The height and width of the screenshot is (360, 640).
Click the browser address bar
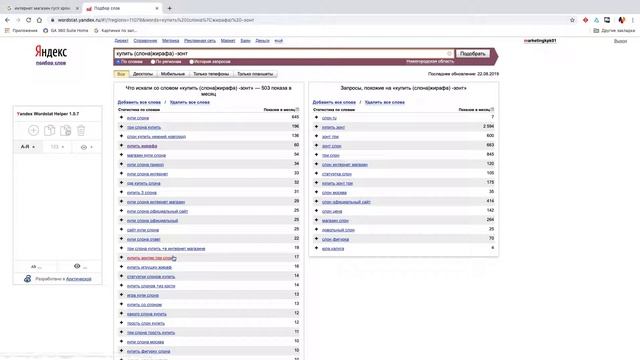pos(310,20)
